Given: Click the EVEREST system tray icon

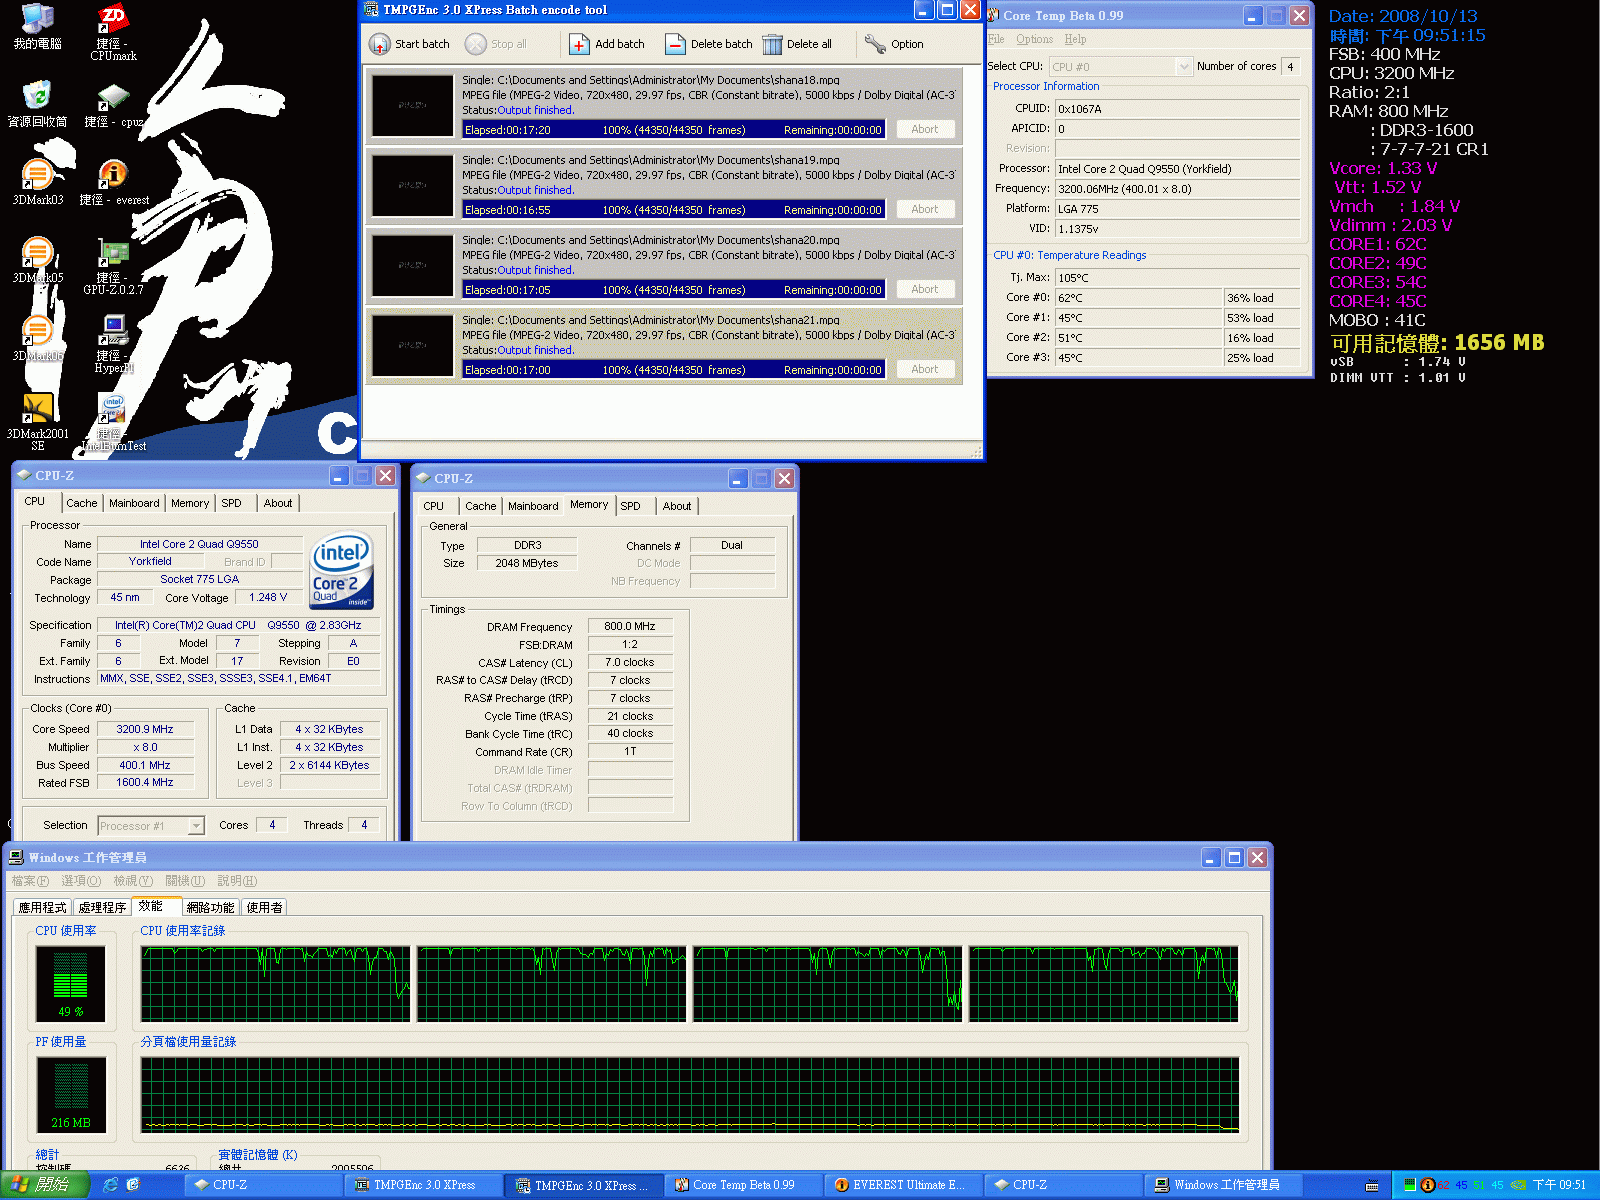Looking at the screenshot, I should point(1428,1185).
